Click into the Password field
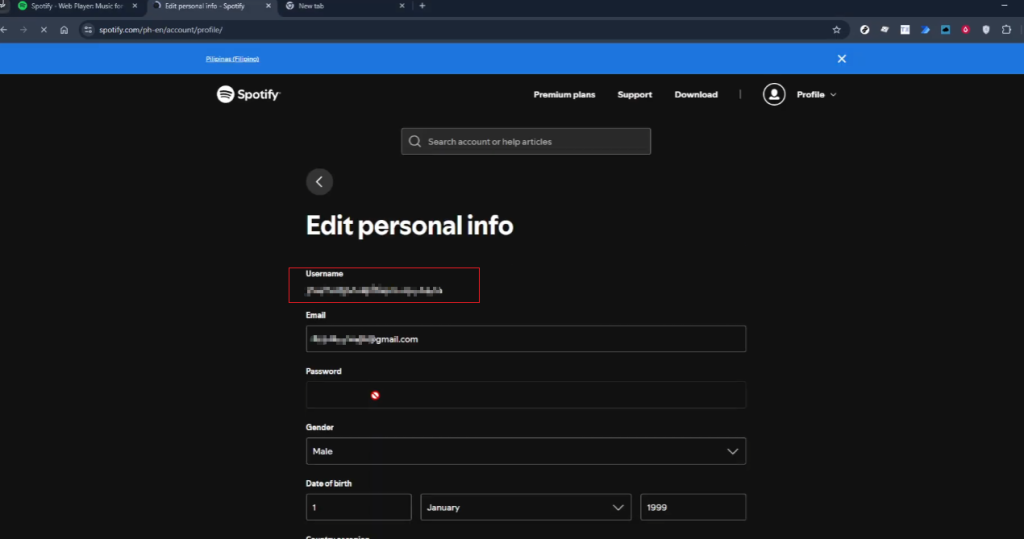Screen dimensions: 1024x539 [x=526, y=395]
